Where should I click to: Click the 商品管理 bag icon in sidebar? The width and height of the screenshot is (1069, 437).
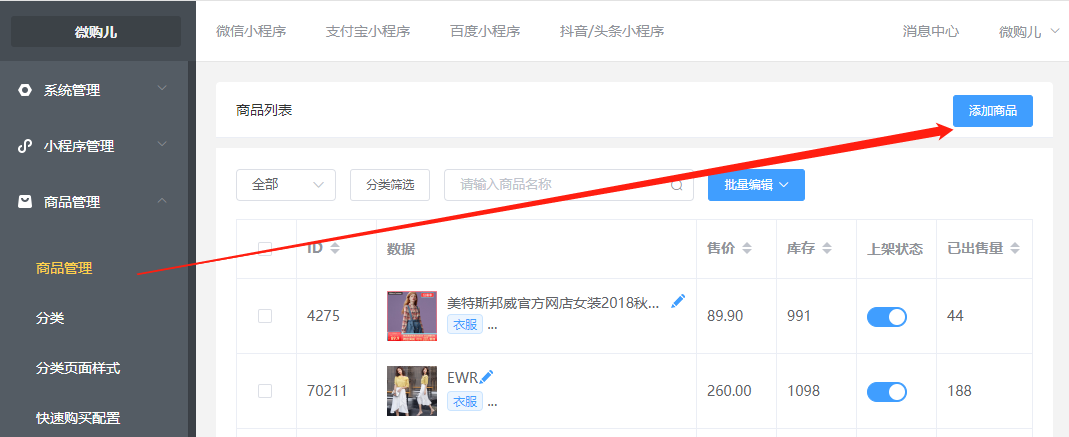25,202
